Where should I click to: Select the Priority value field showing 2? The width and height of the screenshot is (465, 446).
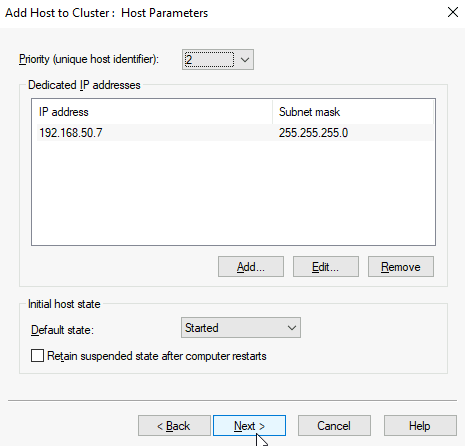point(209,60)
